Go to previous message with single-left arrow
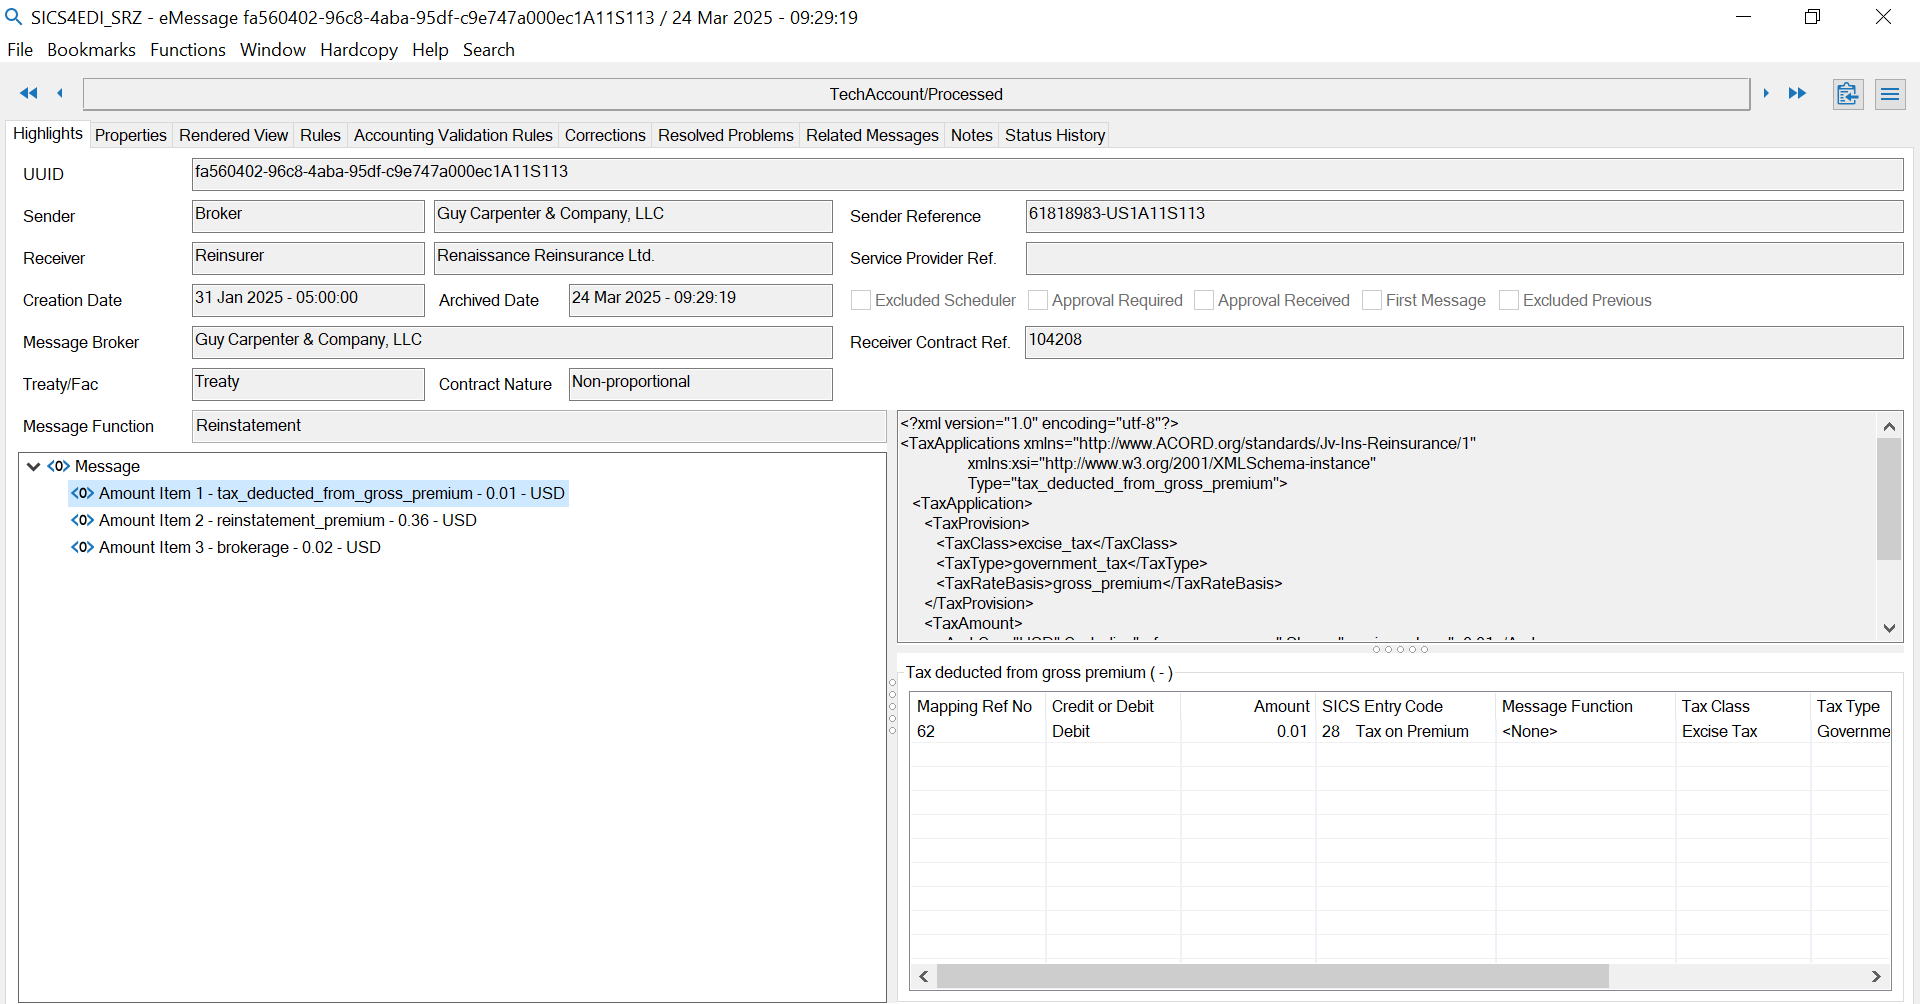The width and height of the screenshot is (1920, 1004). [60, 93]
